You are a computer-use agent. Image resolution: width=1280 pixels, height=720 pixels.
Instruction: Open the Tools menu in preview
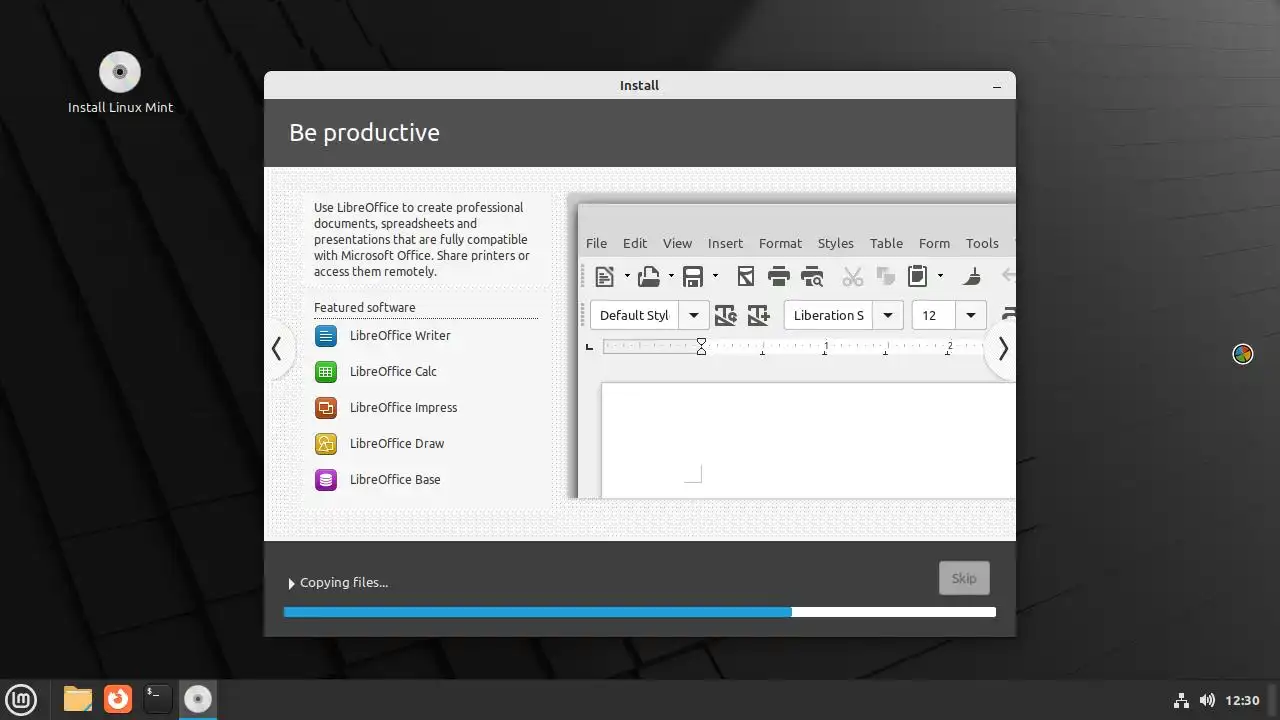tap(982, 243)
